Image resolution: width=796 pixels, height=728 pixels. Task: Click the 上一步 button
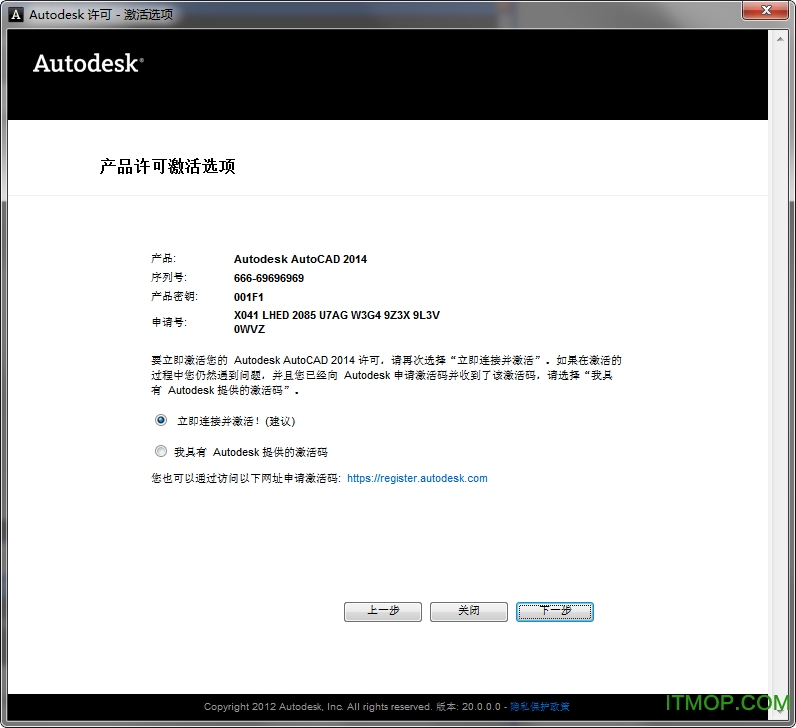pos(383,611)
